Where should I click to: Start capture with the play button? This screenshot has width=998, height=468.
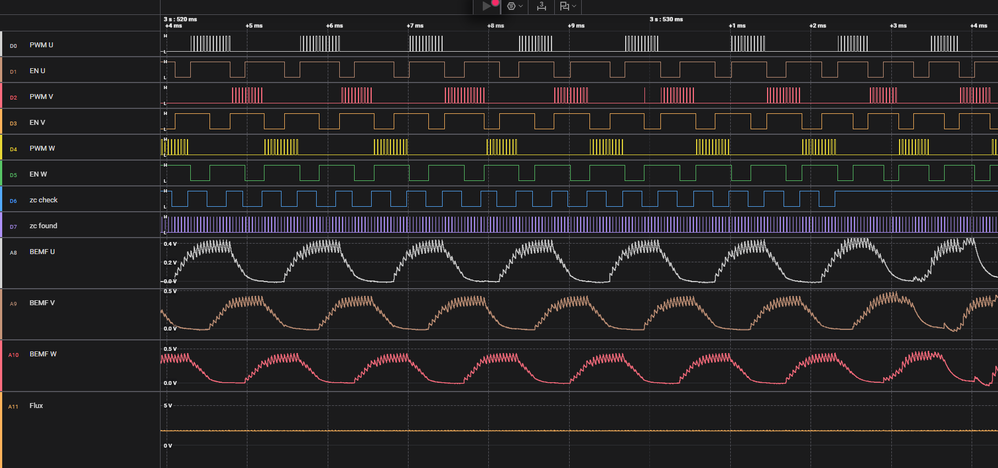487,6
